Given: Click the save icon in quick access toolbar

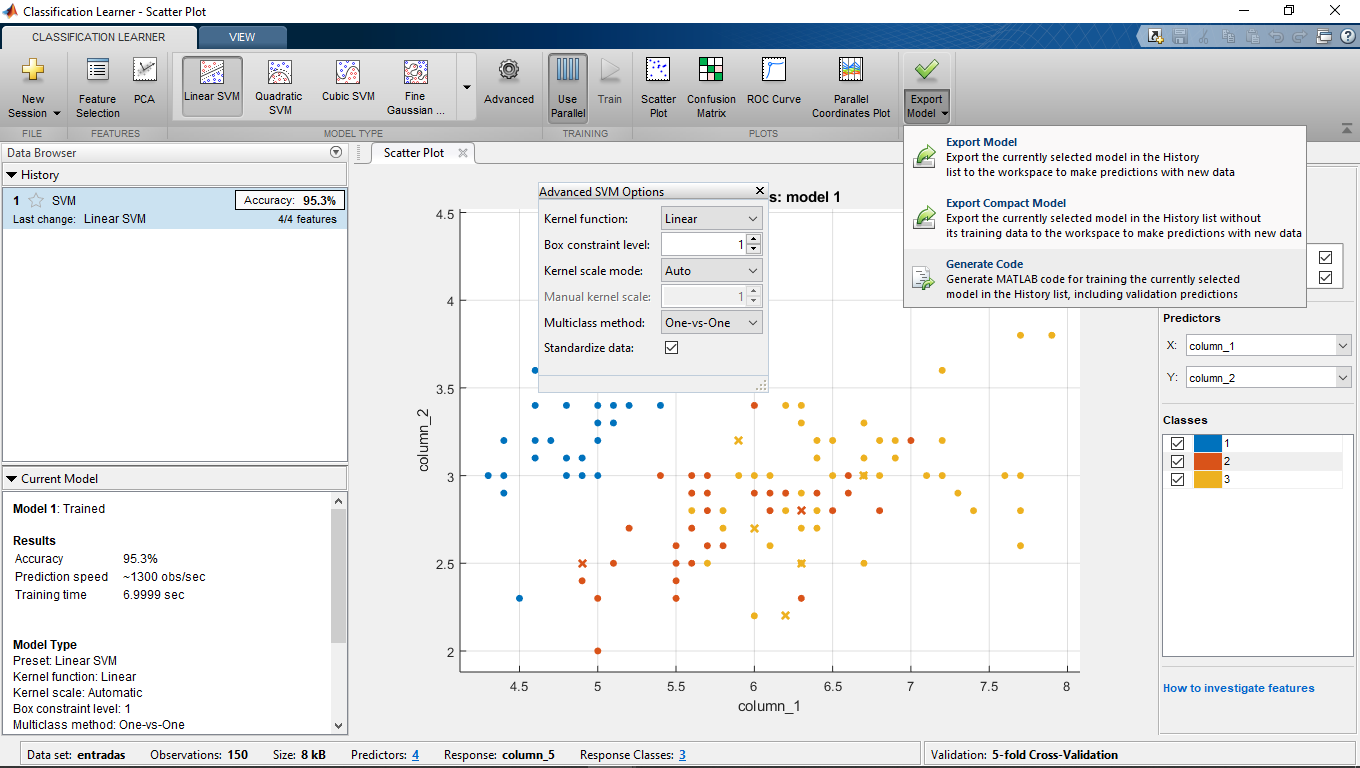Looking at the screenshot, I should tap(1179, 37).
